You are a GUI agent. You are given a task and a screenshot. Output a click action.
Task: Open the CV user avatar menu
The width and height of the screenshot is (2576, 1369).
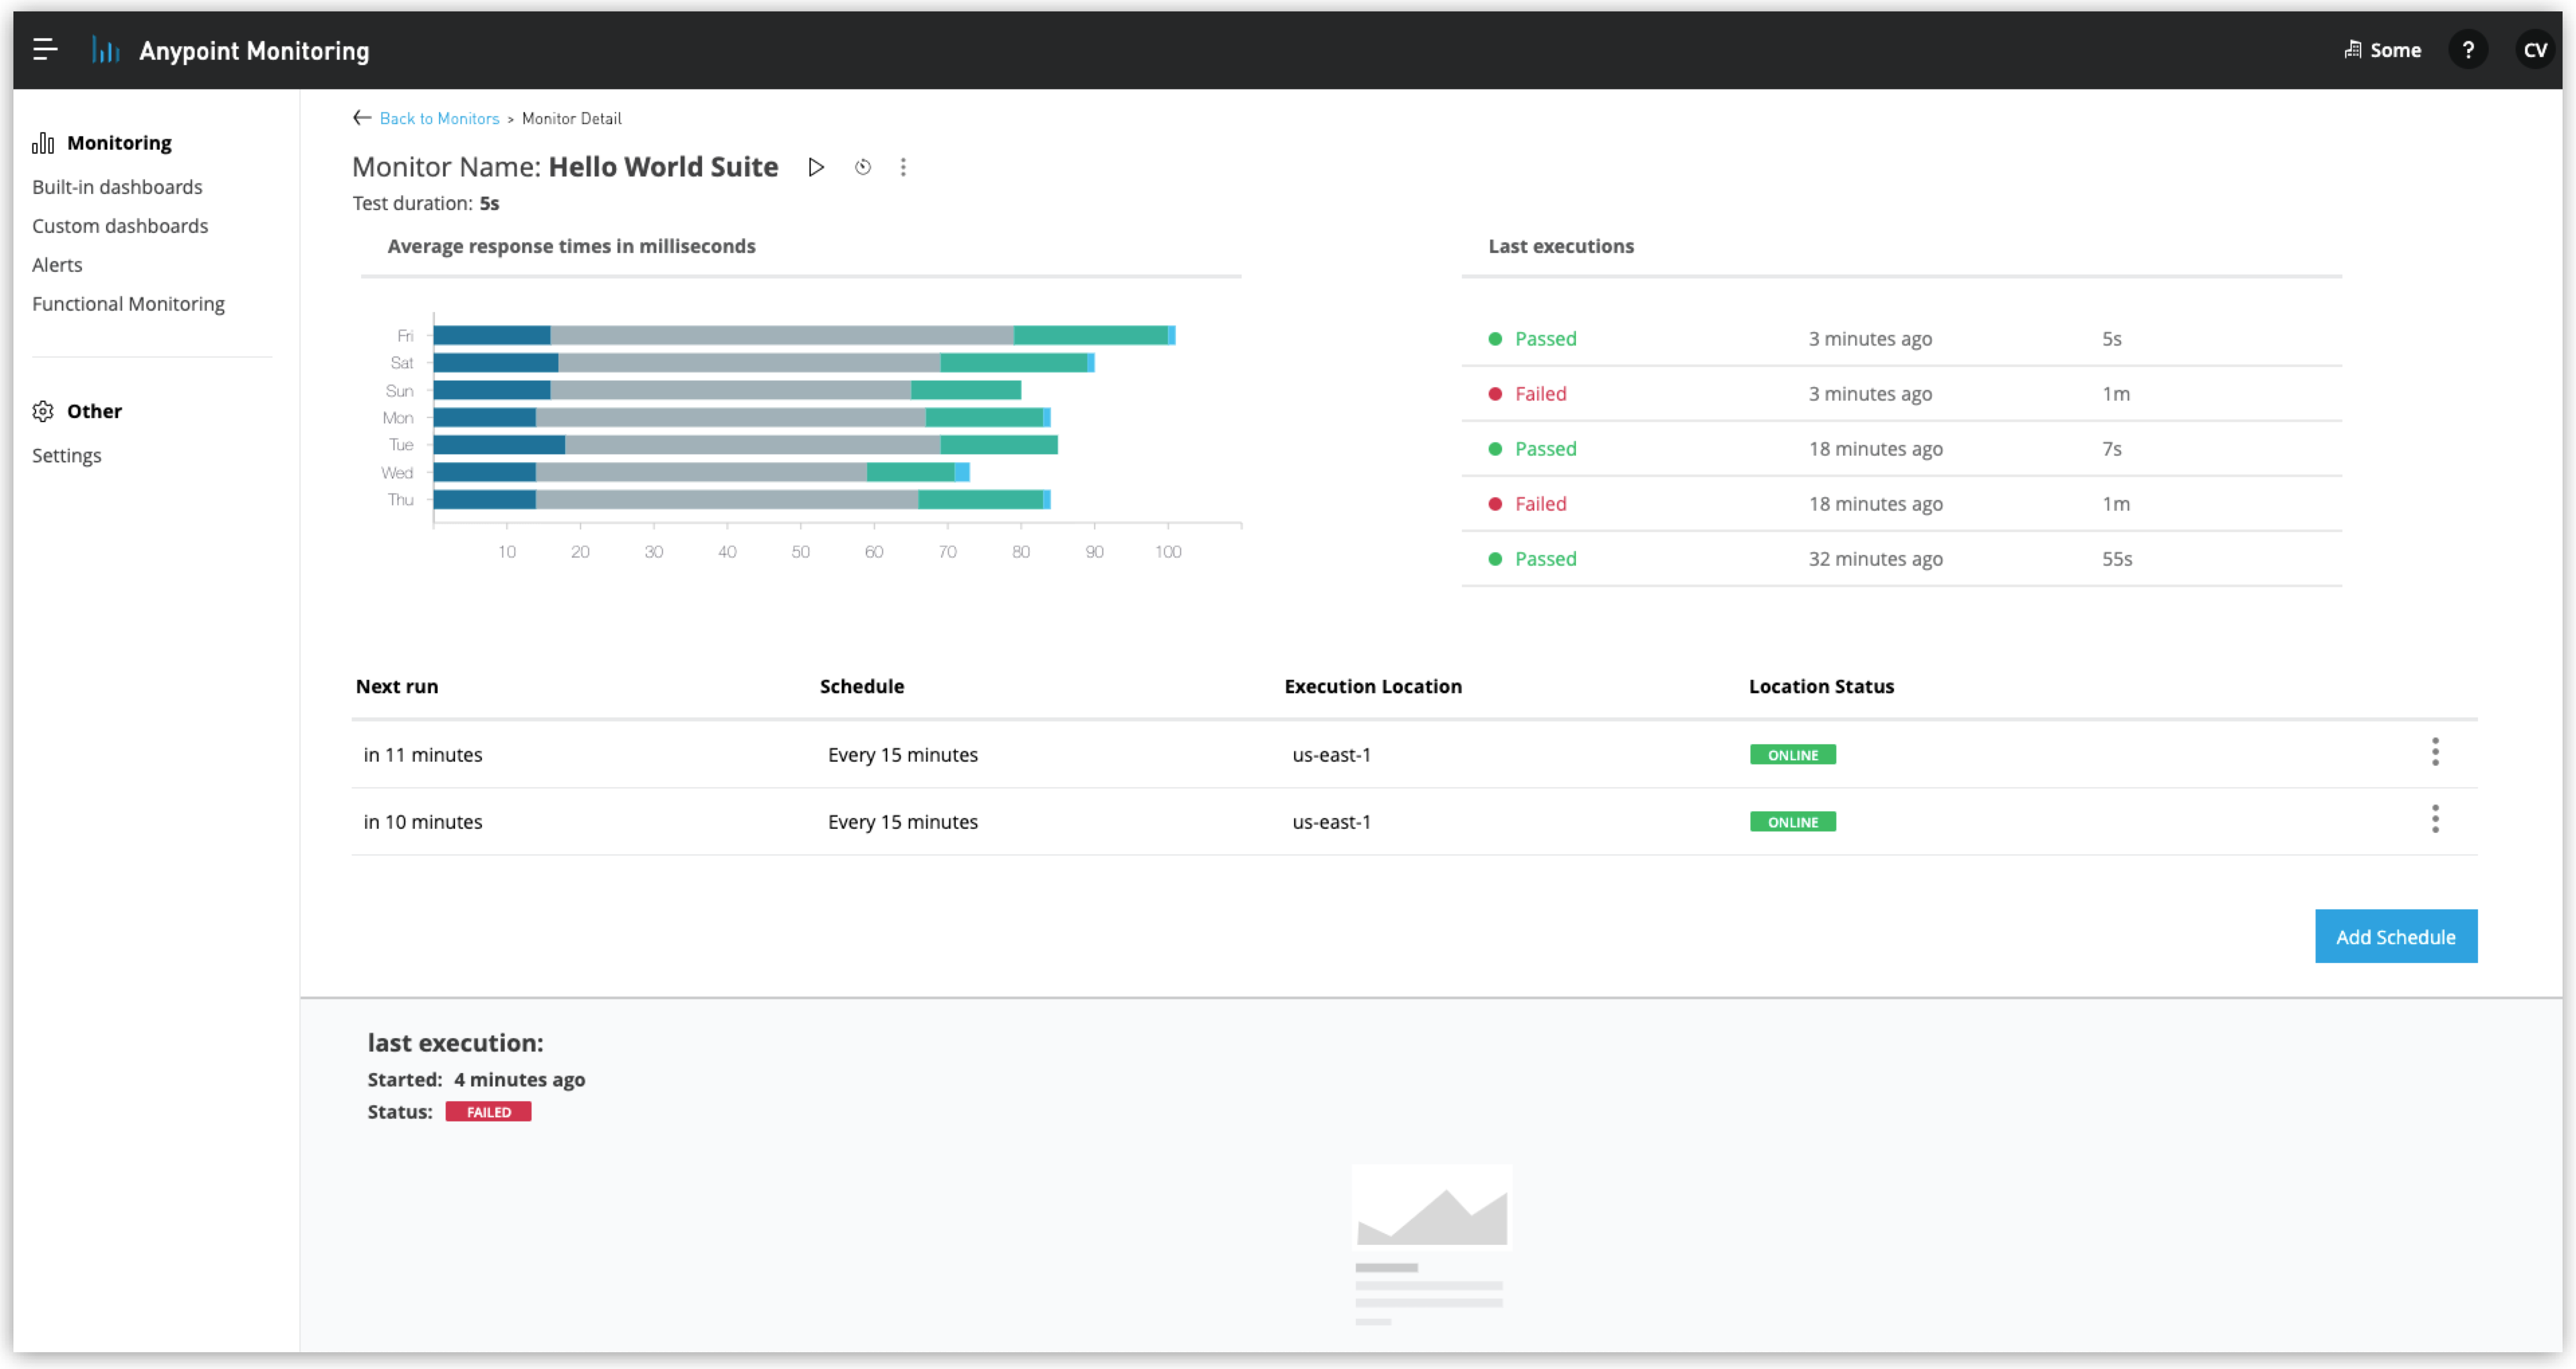(x=2535, y=50)
